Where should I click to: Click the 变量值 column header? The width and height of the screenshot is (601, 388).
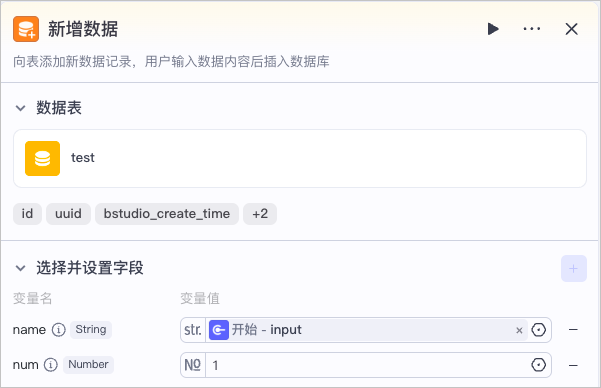point(200,298)
